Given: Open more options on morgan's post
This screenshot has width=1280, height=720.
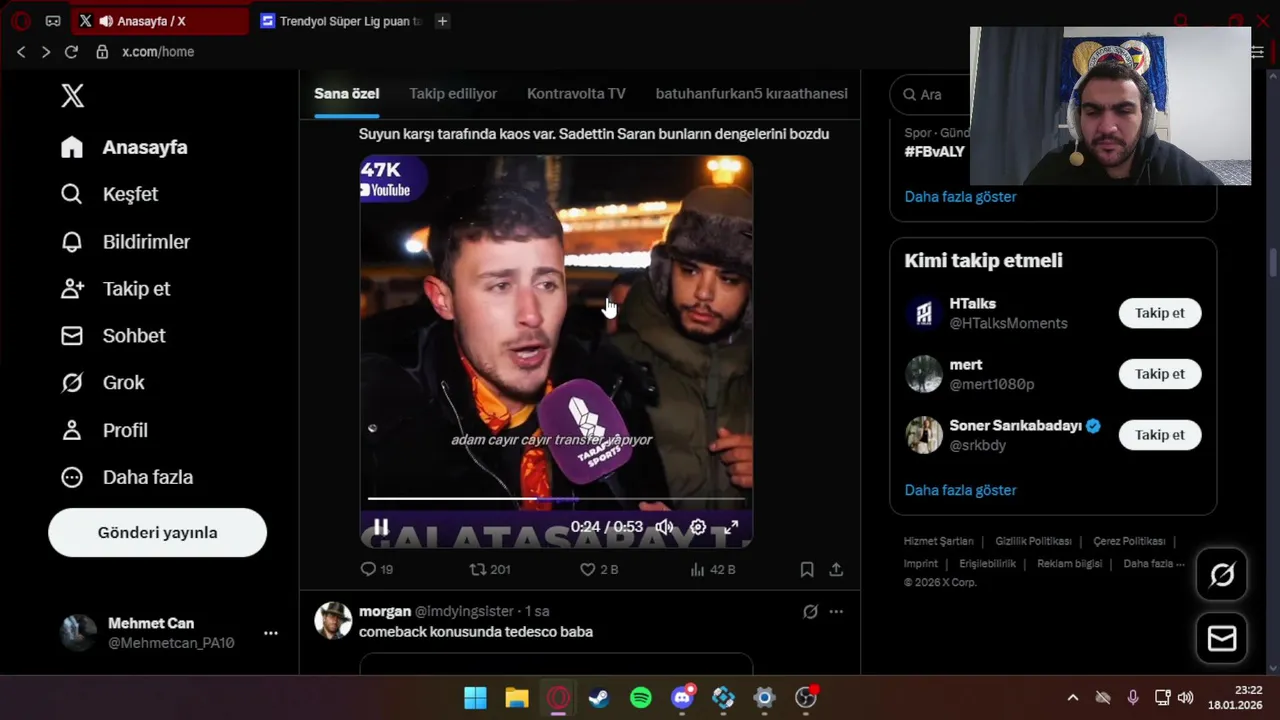Looking at the screenshot, I should click(x=836, y=611).
